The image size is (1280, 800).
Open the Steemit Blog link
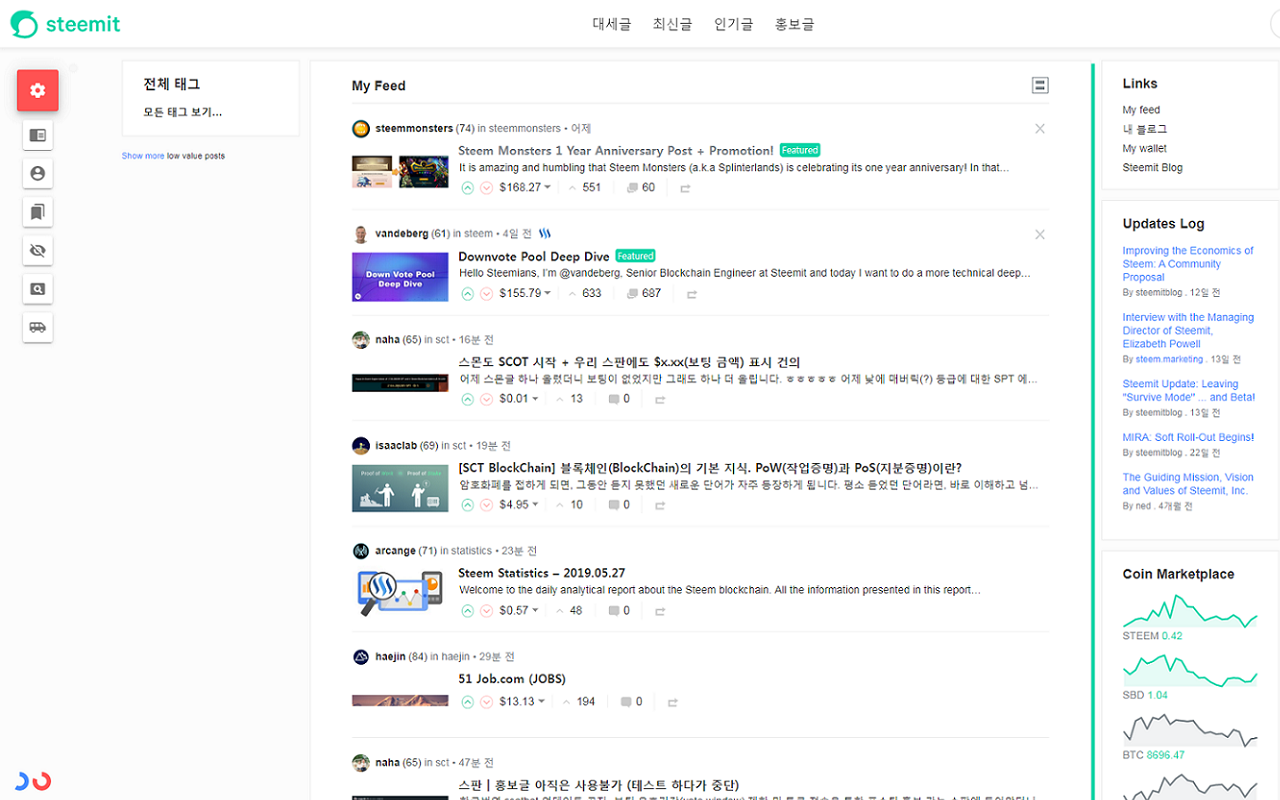coord(1152,168)
